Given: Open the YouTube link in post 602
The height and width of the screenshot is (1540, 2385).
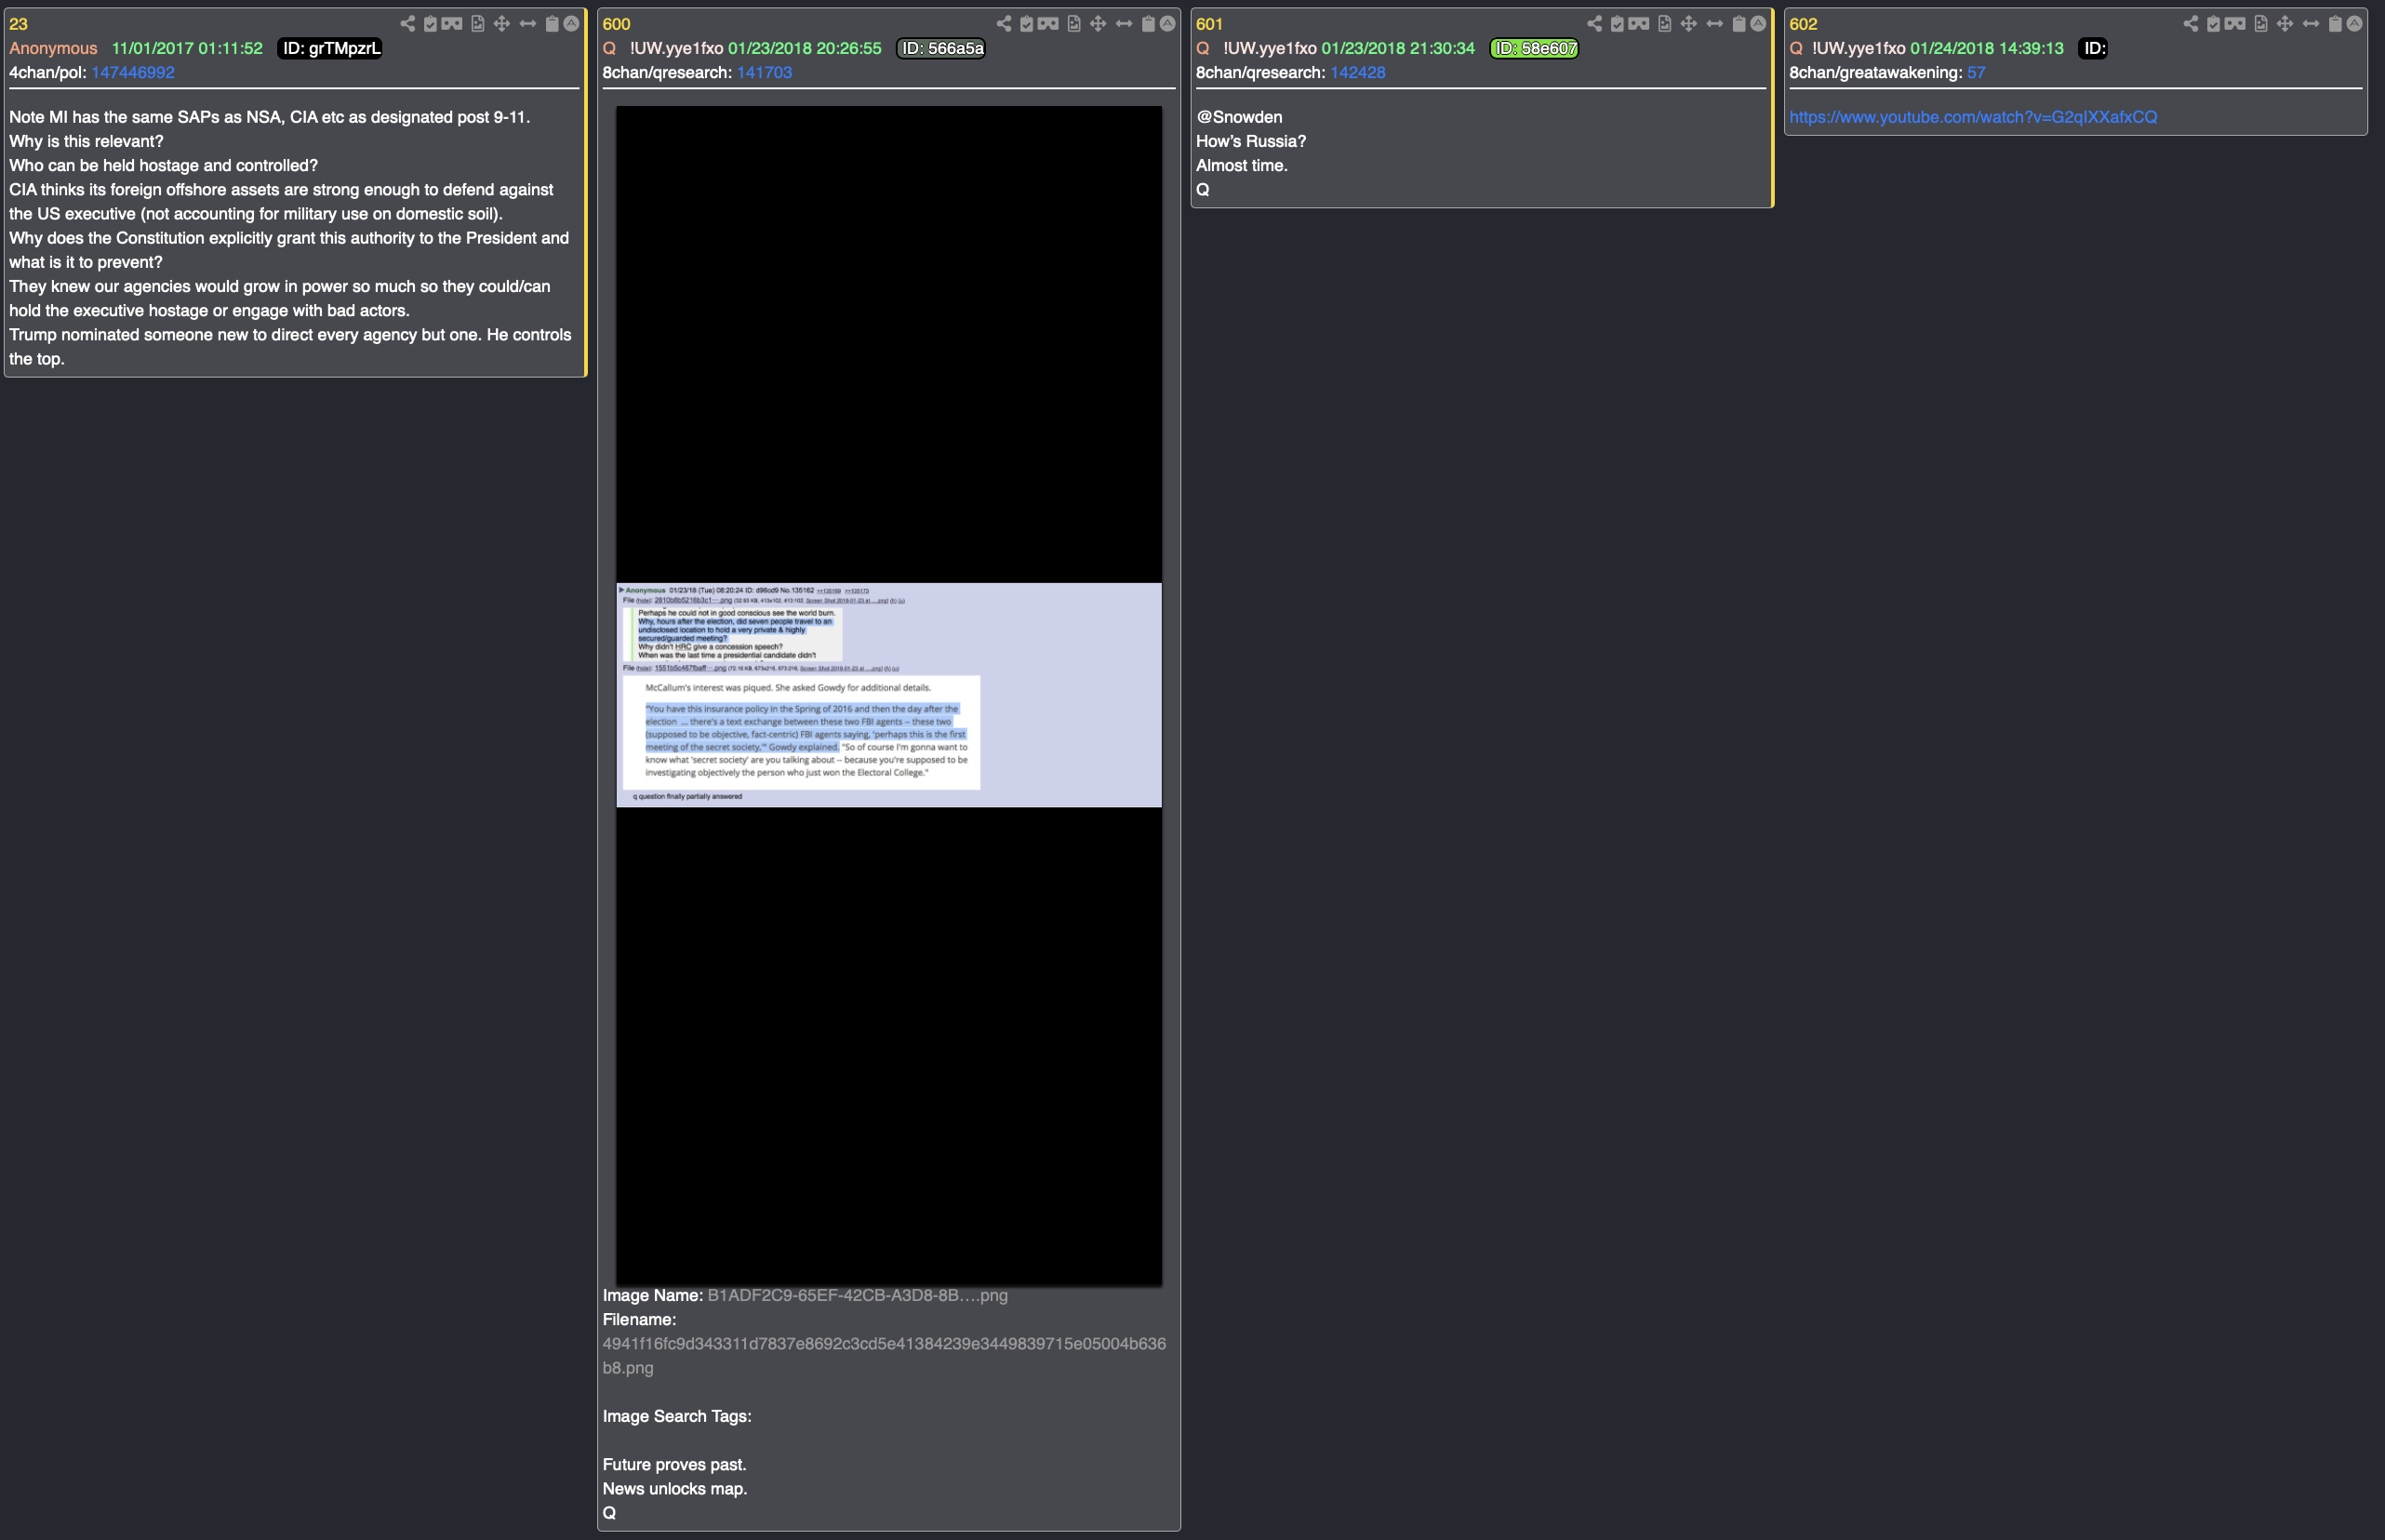Looking at the screenshot, I should 1973,117.
